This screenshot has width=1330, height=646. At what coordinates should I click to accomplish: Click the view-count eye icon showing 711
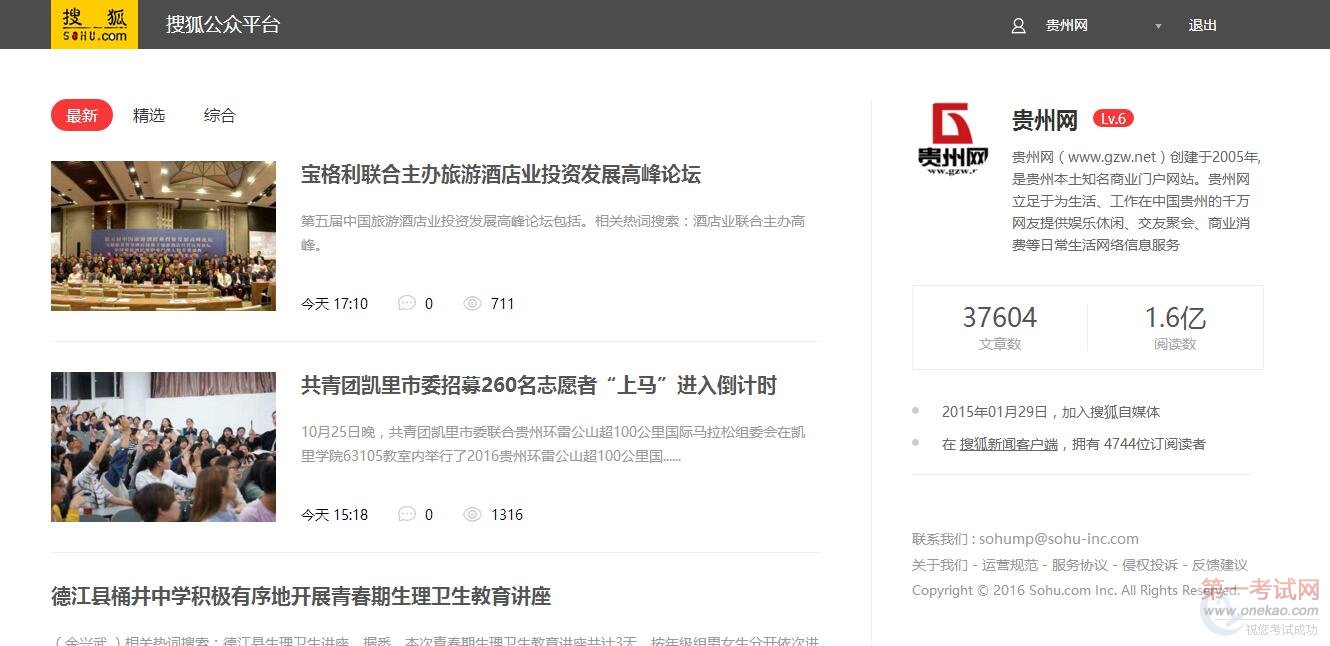tap(472, 303)
